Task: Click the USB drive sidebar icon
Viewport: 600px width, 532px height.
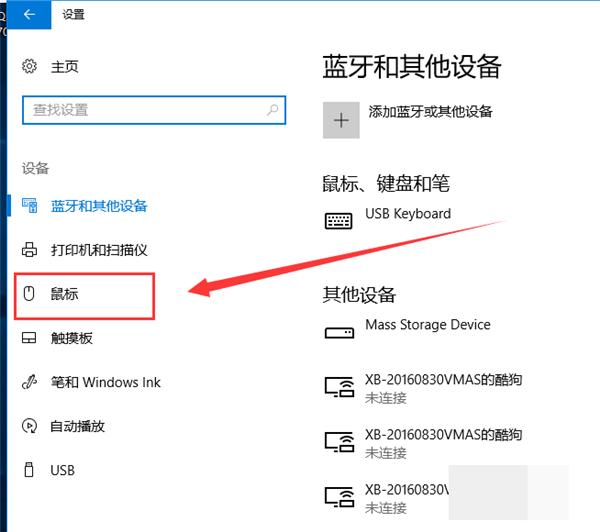Action: pyautogui.click(x=29, y=470)
